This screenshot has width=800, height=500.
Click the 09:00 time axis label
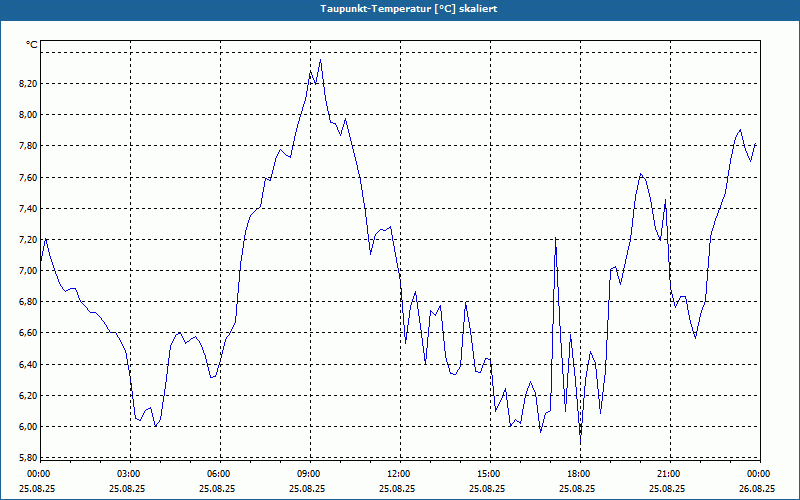point(310,474)
